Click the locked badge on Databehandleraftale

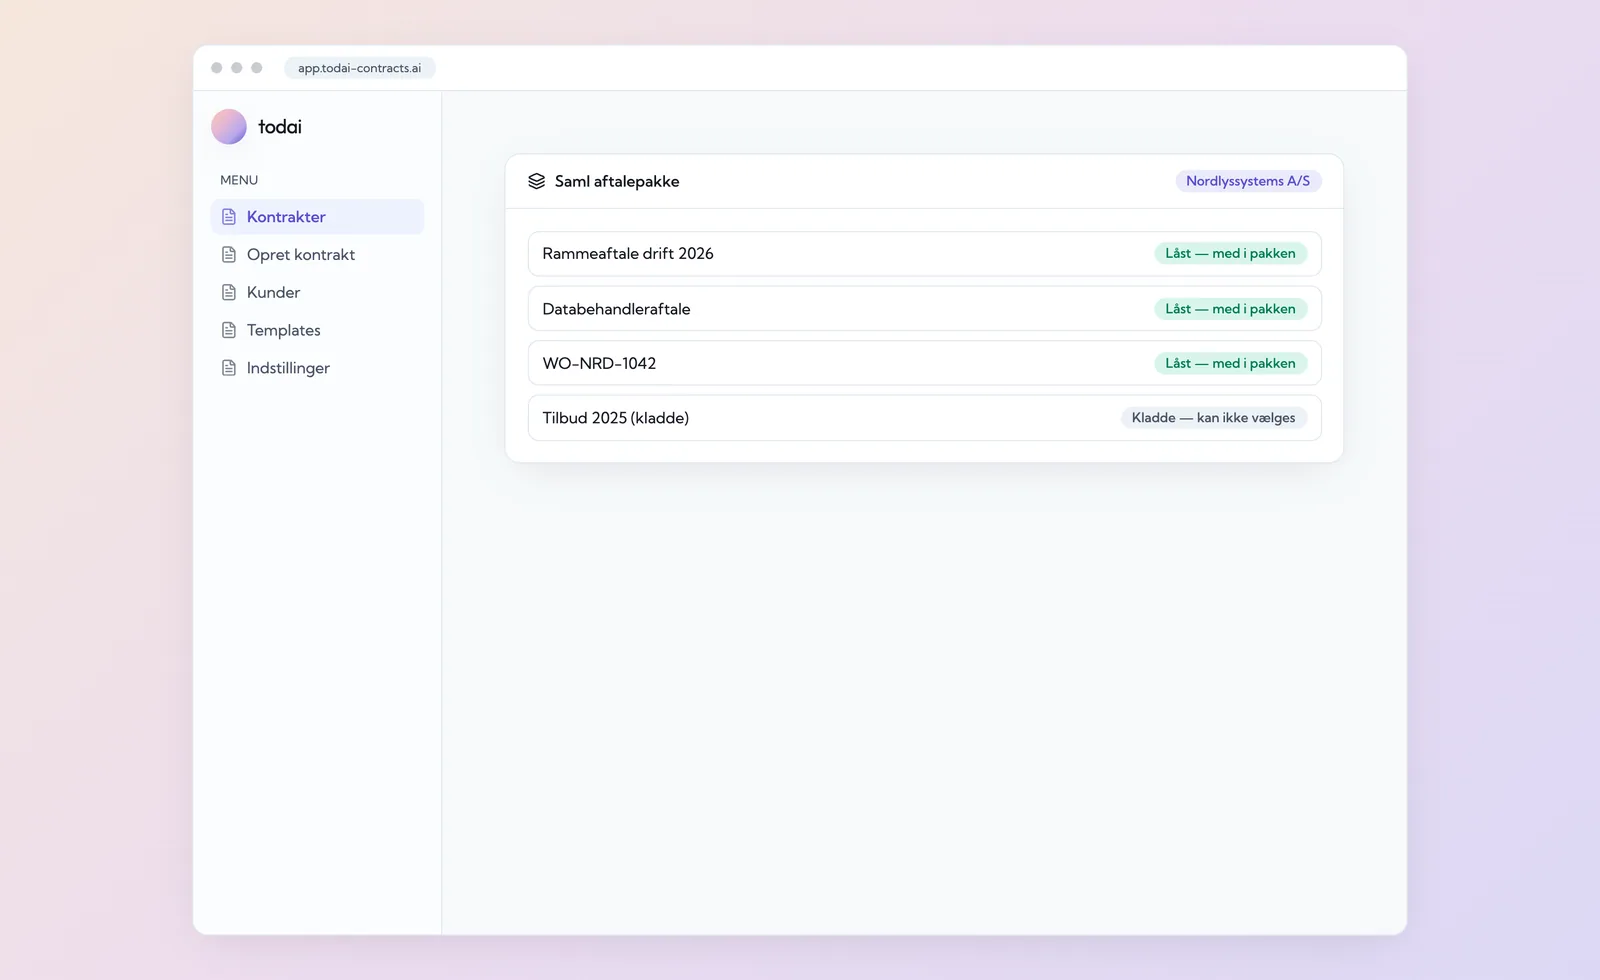[1230, 309]
